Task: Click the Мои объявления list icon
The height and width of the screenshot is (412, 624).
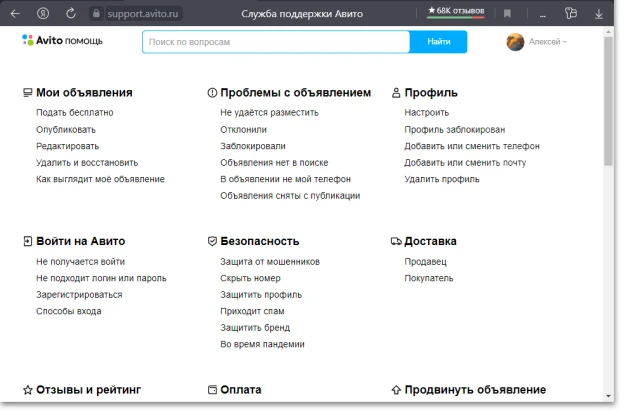Action: 27,93
